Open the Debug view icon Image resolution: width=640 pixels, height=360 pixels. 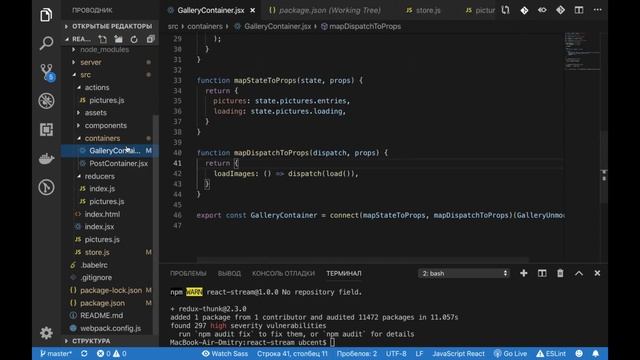point(46,101)
